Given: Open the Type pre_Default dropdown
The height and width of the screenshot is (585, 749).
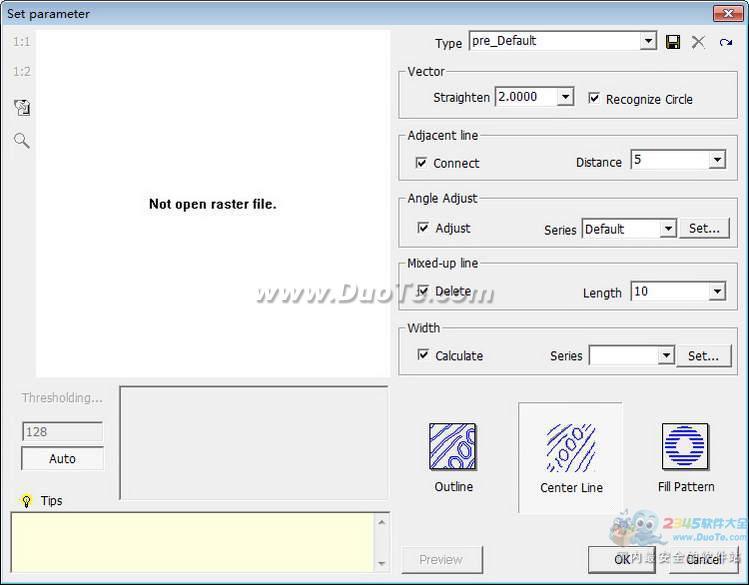Looking at the screenshot, I should 648,41.
